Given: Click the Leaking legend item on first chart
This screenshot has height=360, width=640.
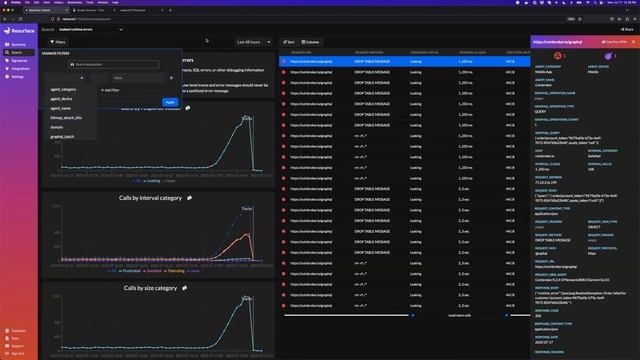Looking at the screenshot, I should point(151,181).
